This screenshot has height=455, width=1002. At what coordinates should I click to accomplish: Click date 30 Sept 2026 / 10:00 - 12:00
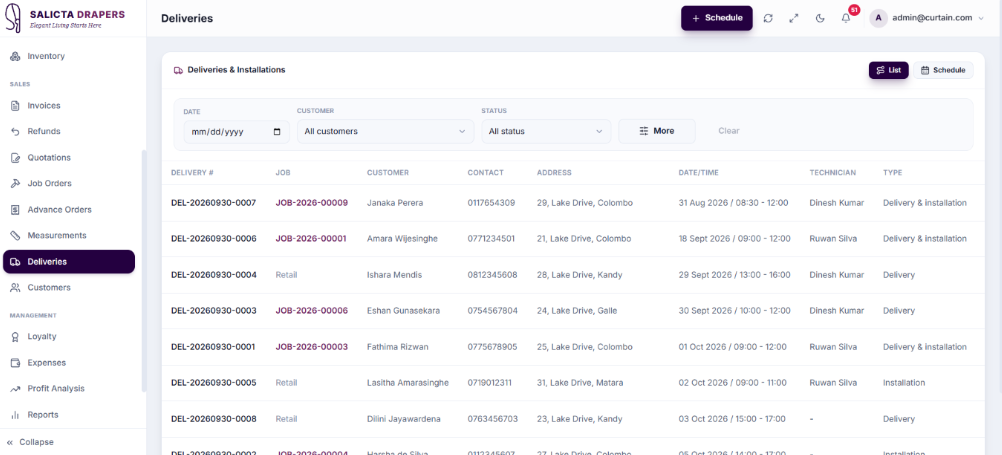(x=734, y=311)
